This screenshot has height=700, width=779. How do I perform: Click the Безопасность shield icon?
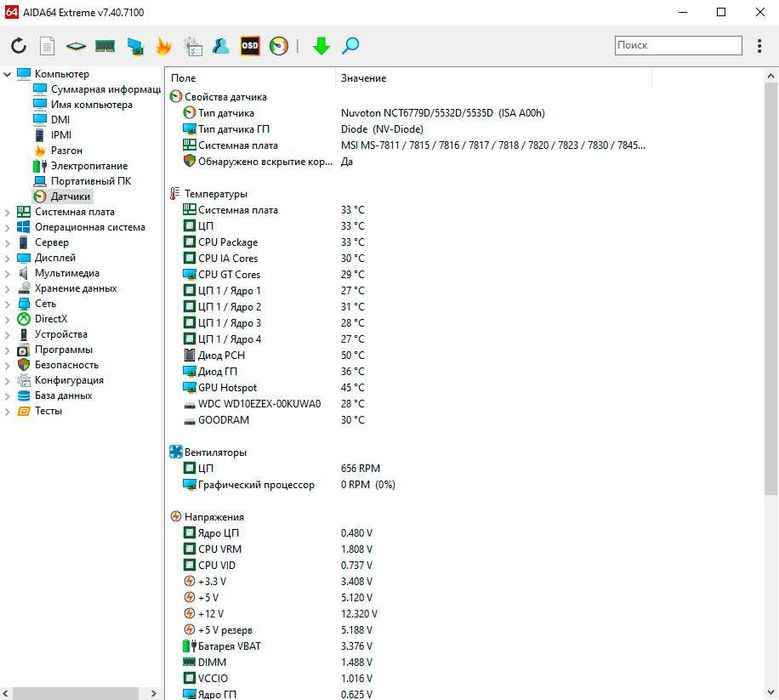pos(24,365)
